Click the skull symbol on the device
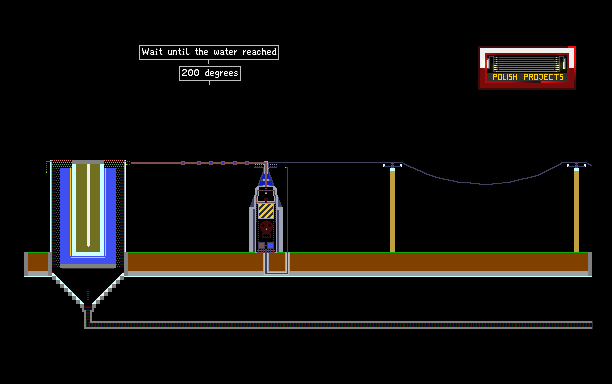The image size is (612, 384). coord(266,229)
